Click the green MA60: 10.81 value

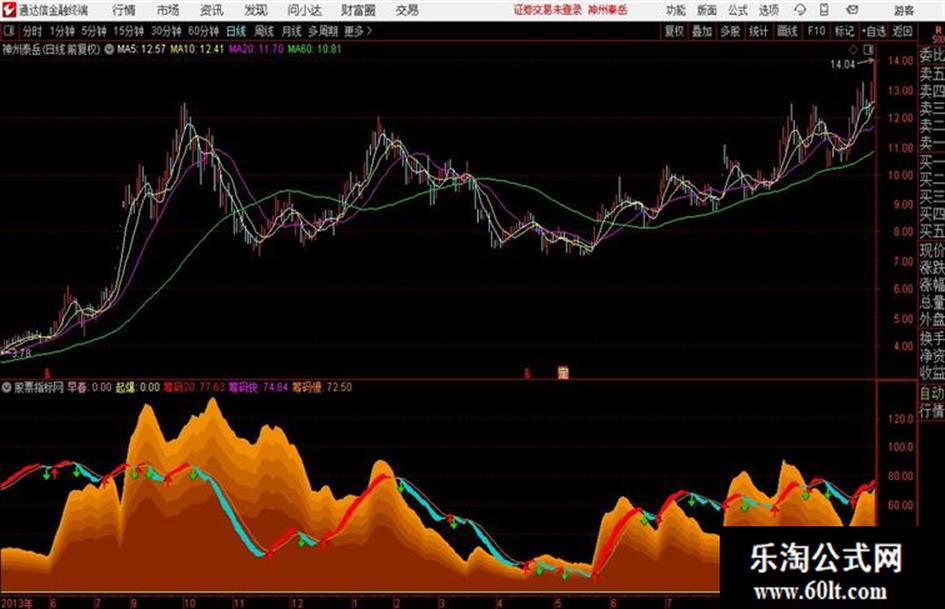315,49
